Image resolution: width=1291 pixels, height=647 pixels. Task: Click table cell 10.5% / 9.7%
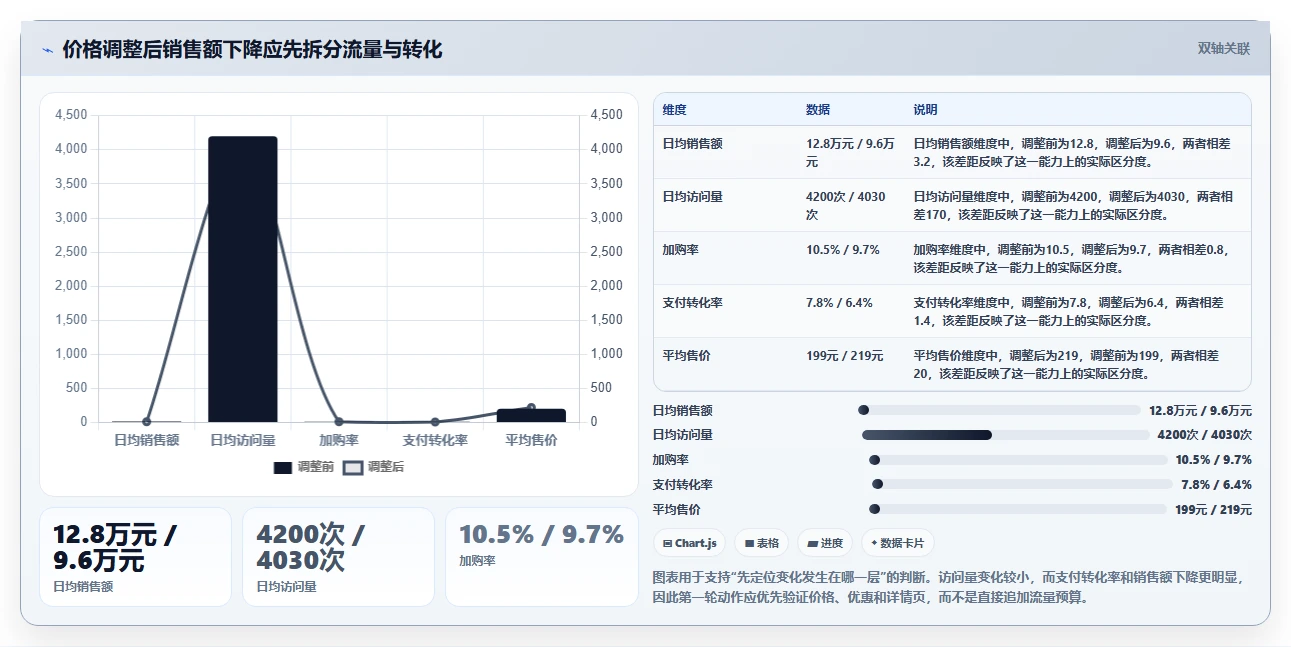tap(843, 250)
